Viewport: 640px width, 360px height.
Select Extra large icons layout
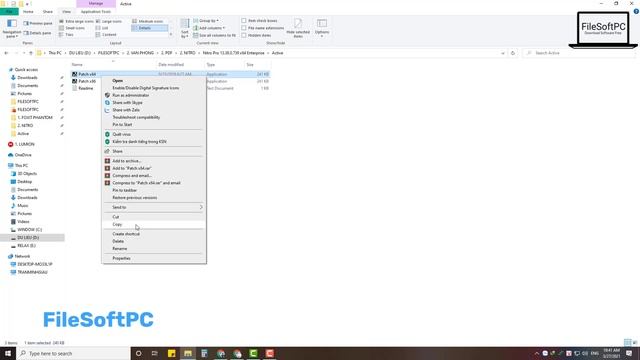(76, 21)
